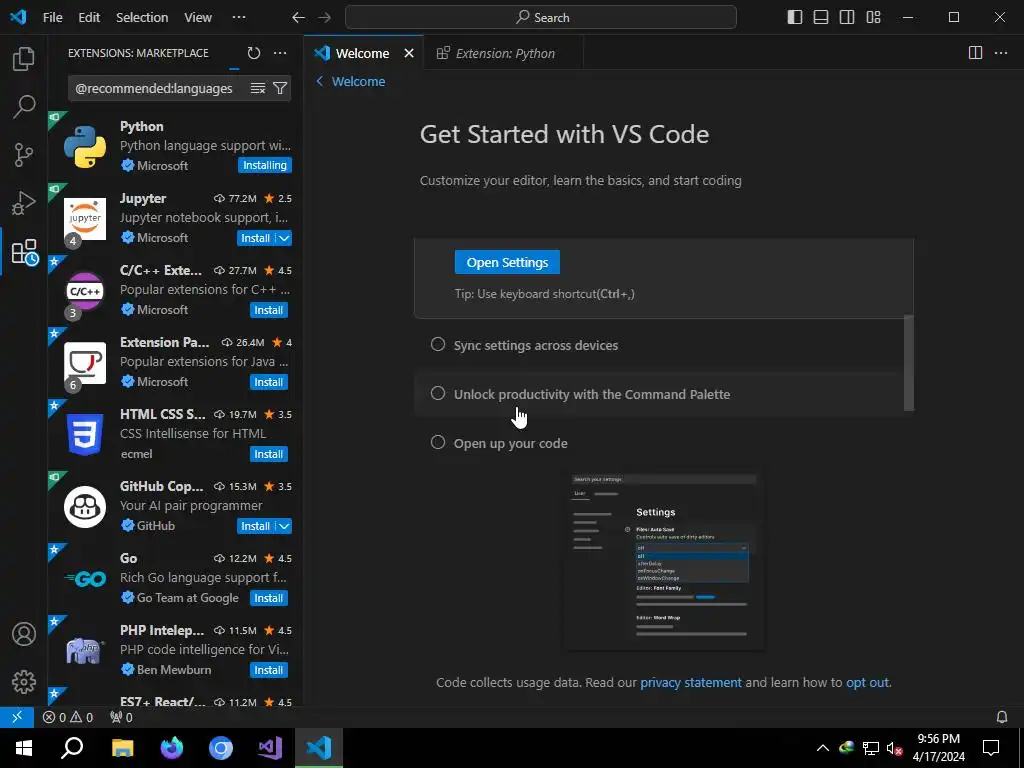
Task: Show errors and warnings in status bar
Action: coord(68,717)
